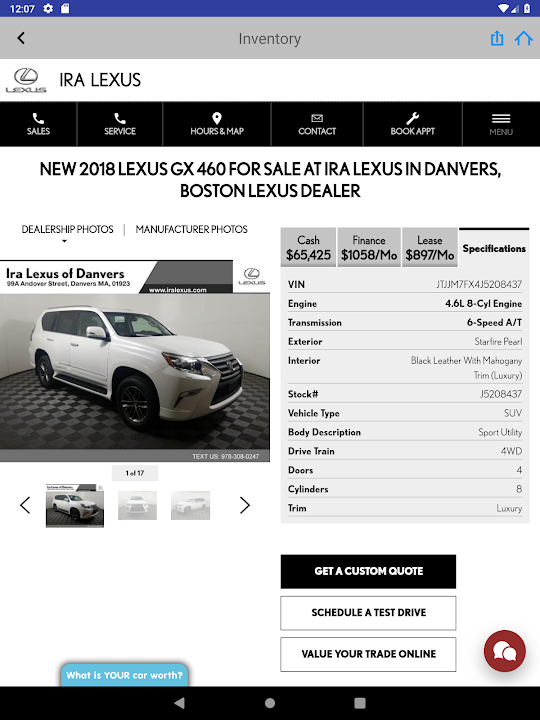Click Schedule a Test Drive

[368, 613]
